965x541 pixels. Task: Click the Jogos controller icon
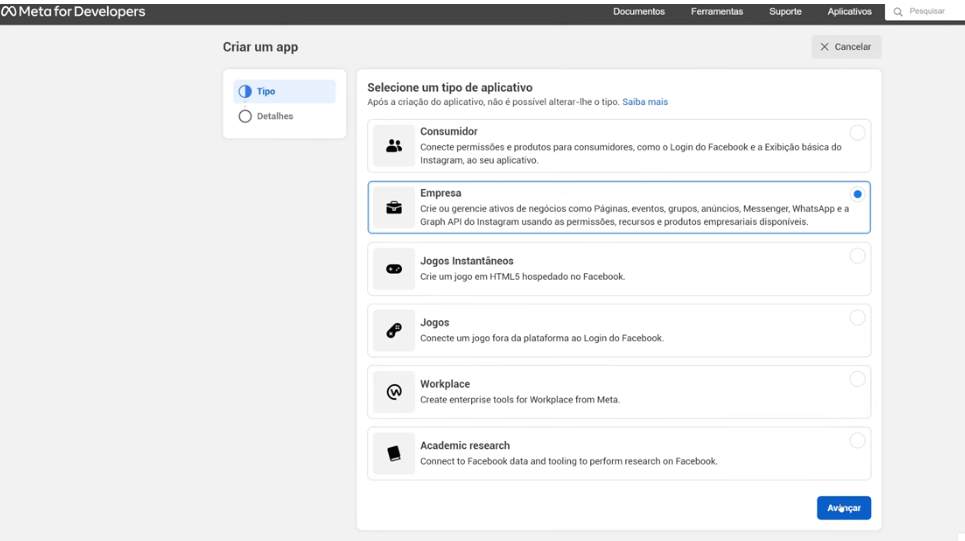click(394, 331)
